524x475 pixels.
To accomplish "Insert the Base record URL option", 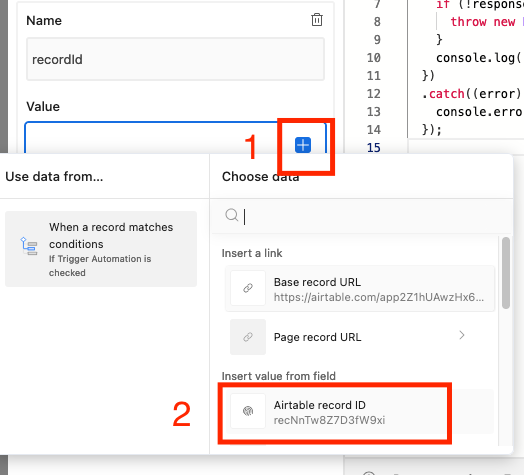I will (360, 289).
